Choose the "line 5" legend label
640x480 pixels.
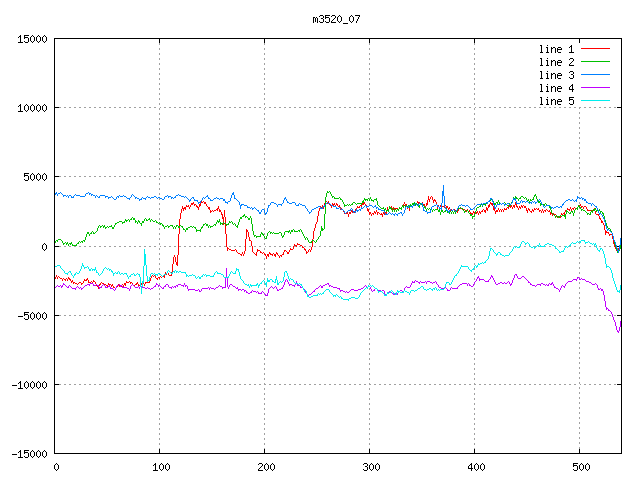coord(556,101)
